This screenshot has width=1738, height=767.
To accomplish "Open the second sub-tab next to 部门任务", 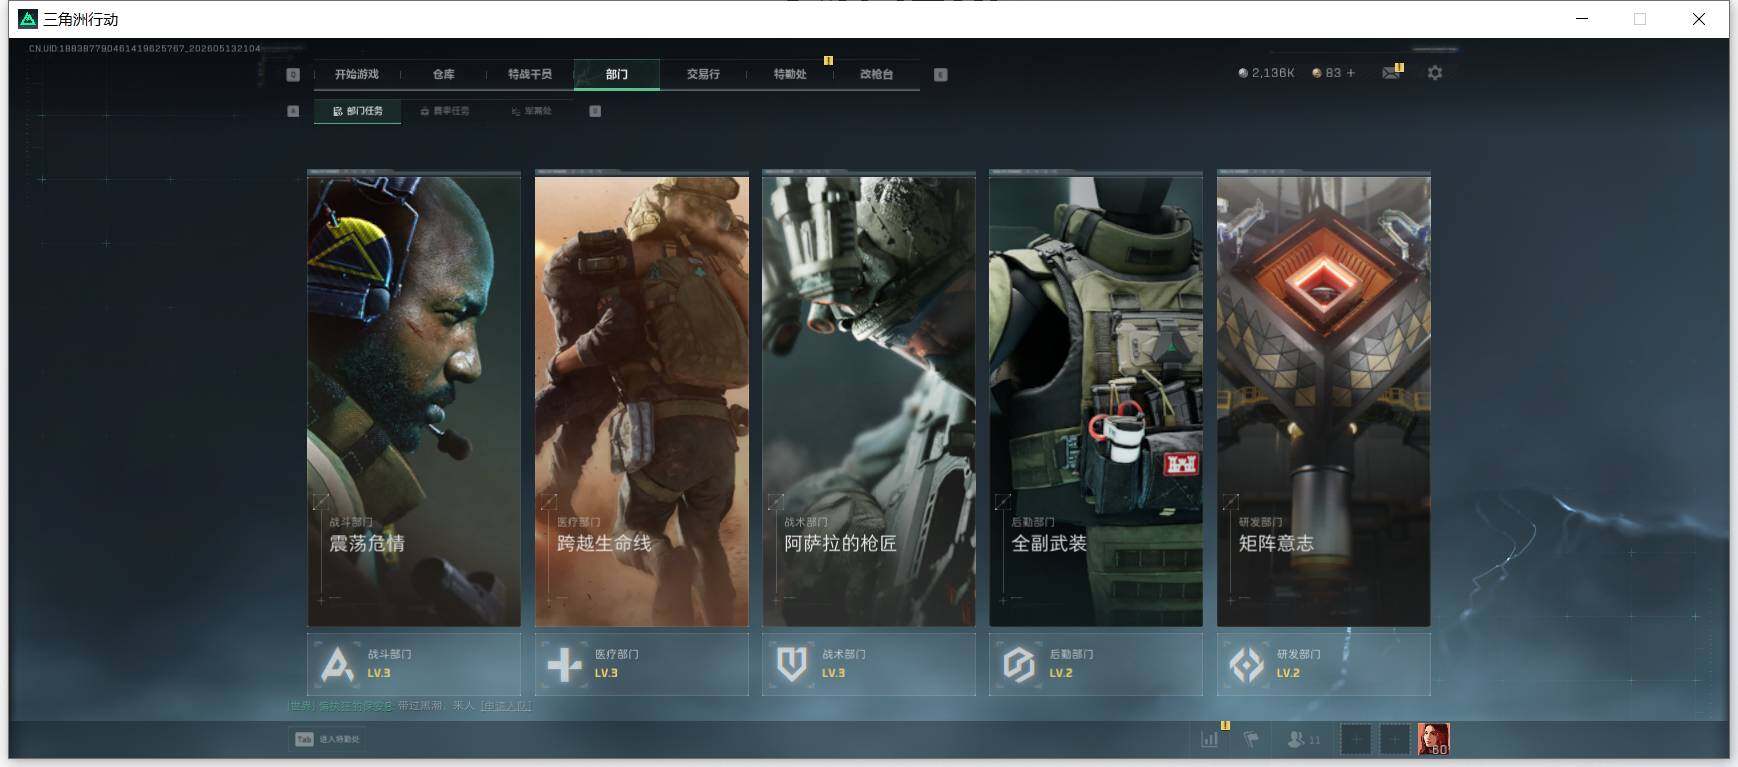I will [445, 111].
